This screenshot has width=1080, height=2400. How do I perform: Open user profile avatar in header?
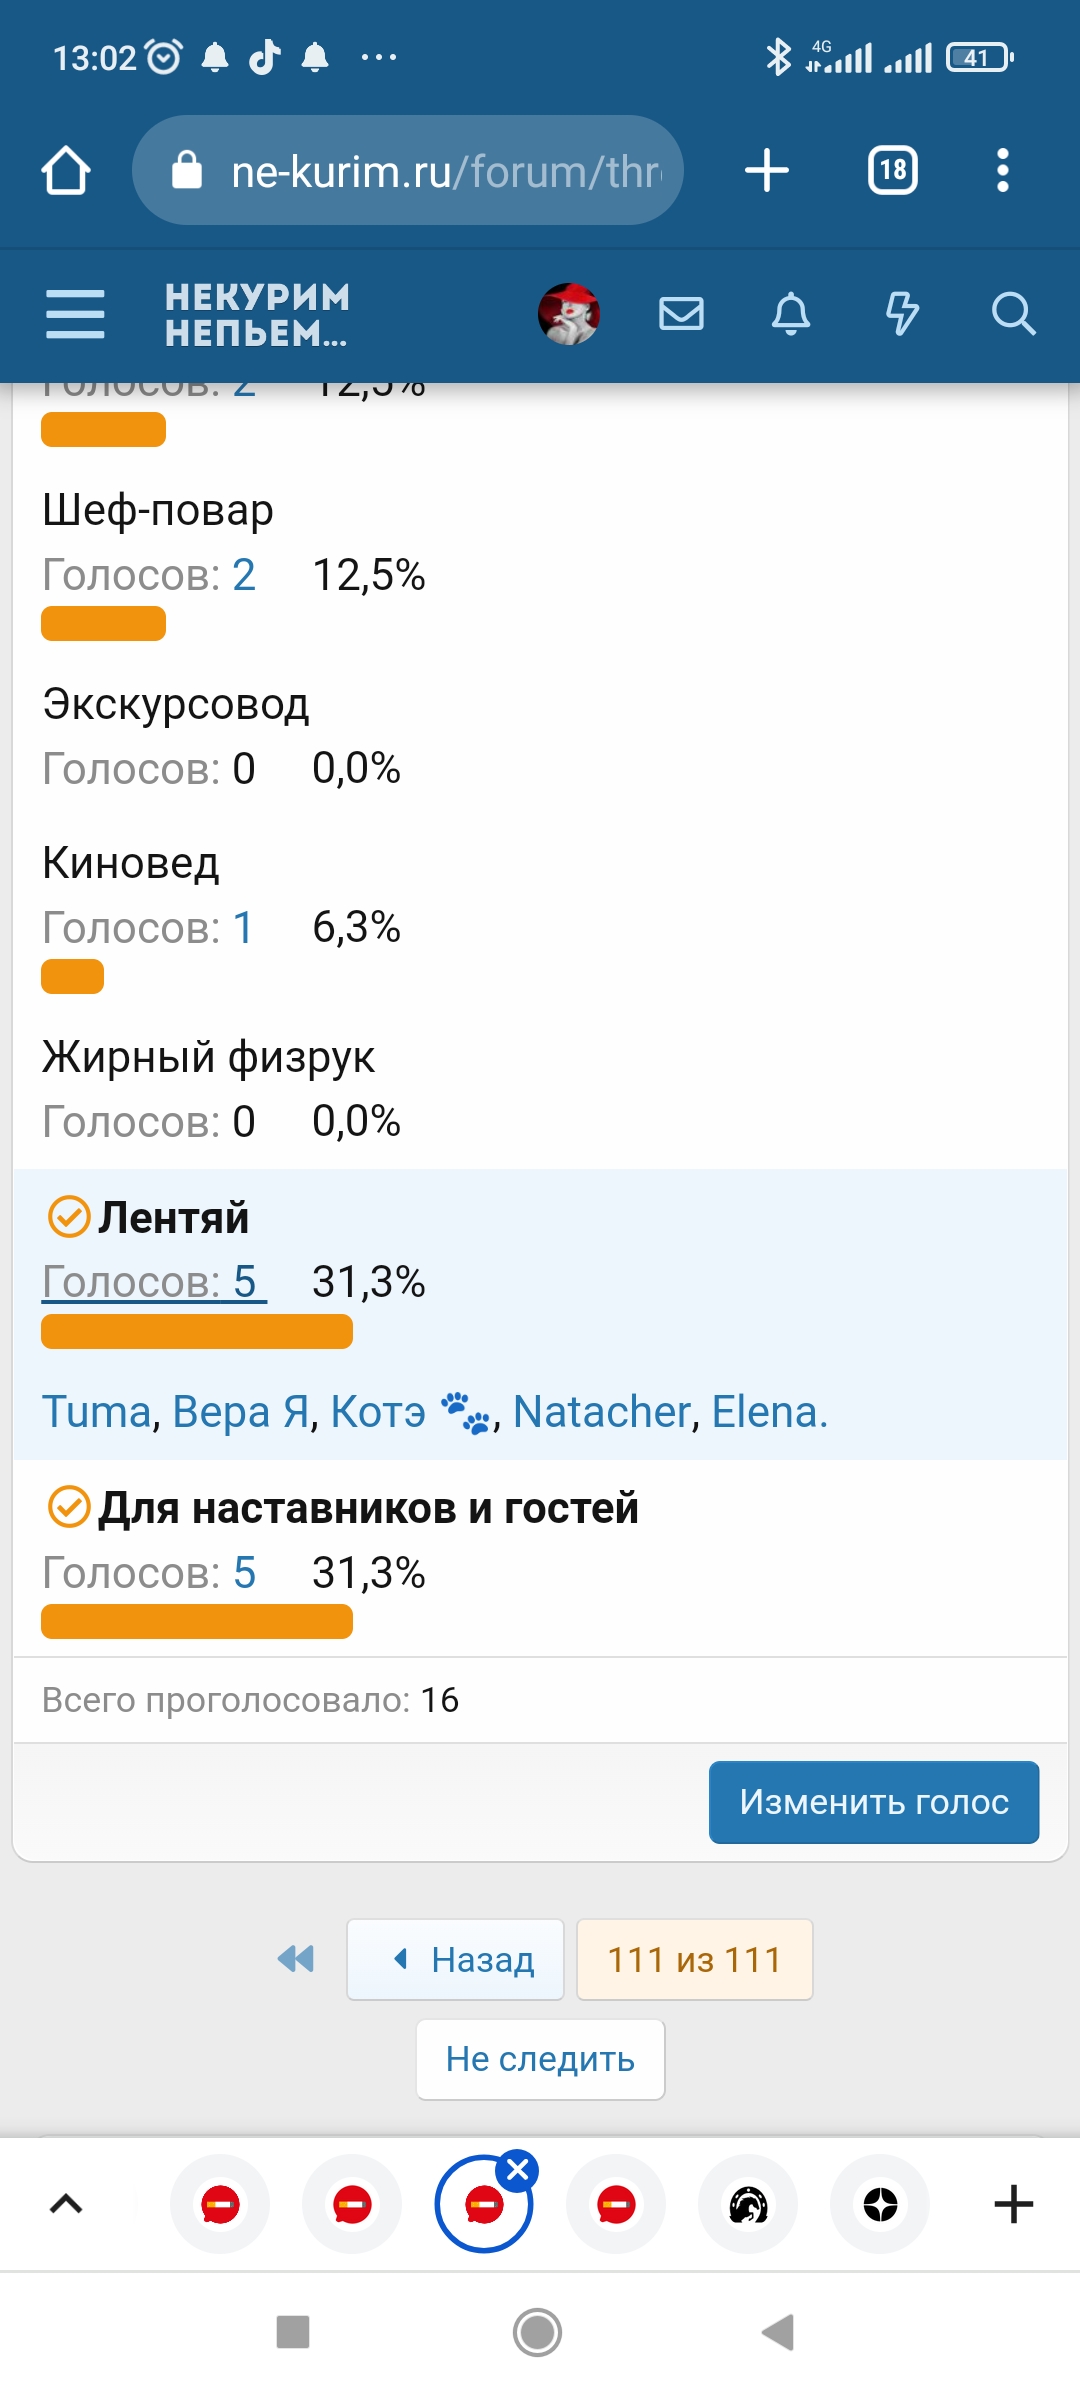click(x=568, y=314)
